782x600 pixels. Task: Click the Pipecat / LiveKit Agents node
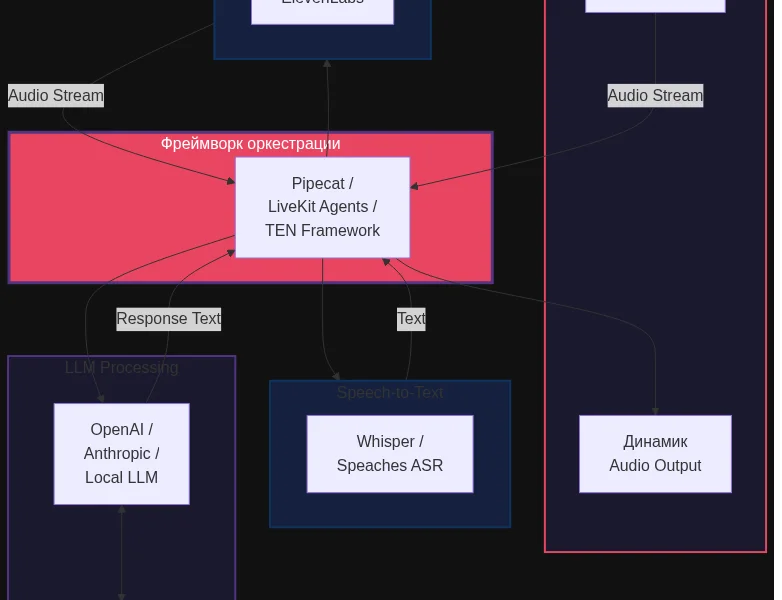click(x=323, y=207)
